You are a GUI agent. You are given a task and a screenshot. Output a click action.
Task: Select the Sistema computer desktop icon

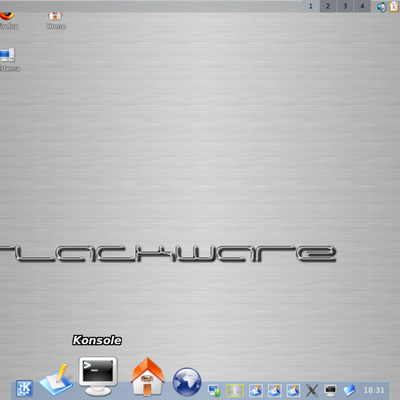point(9,60)
